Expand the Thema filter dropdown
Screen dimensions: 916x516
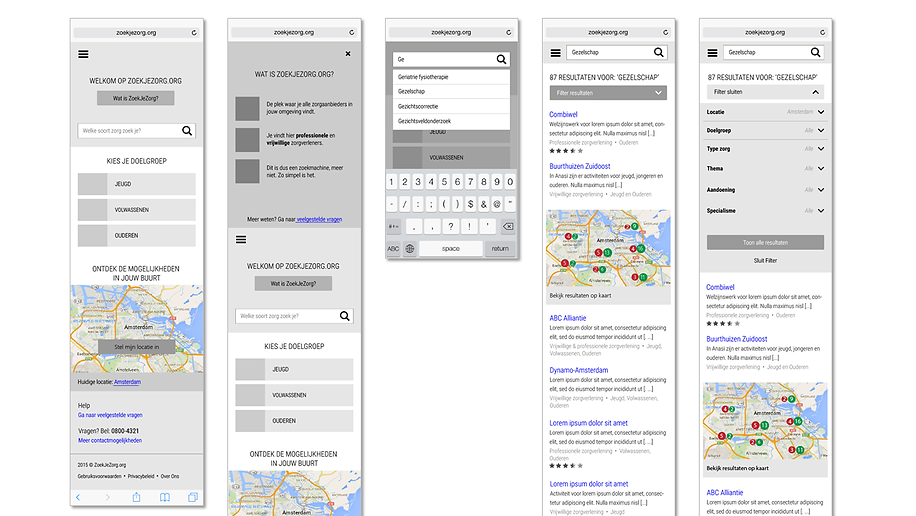click(x=765, y=169)
